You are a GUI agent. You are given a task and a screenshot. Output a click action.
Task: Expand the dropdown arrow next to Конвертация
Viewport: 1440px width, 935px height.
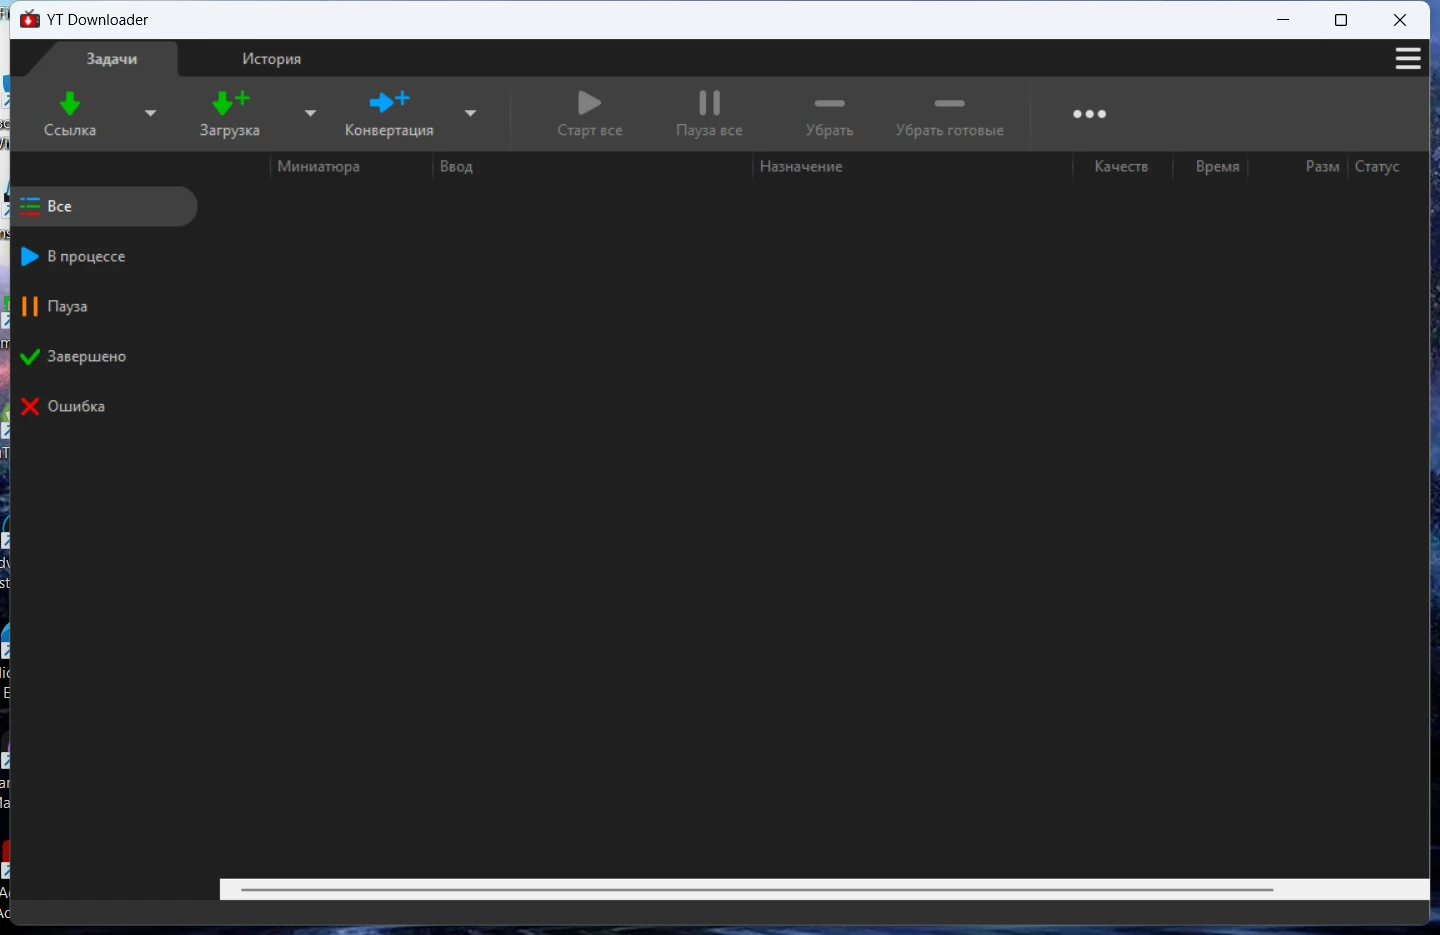coord(471,113)
